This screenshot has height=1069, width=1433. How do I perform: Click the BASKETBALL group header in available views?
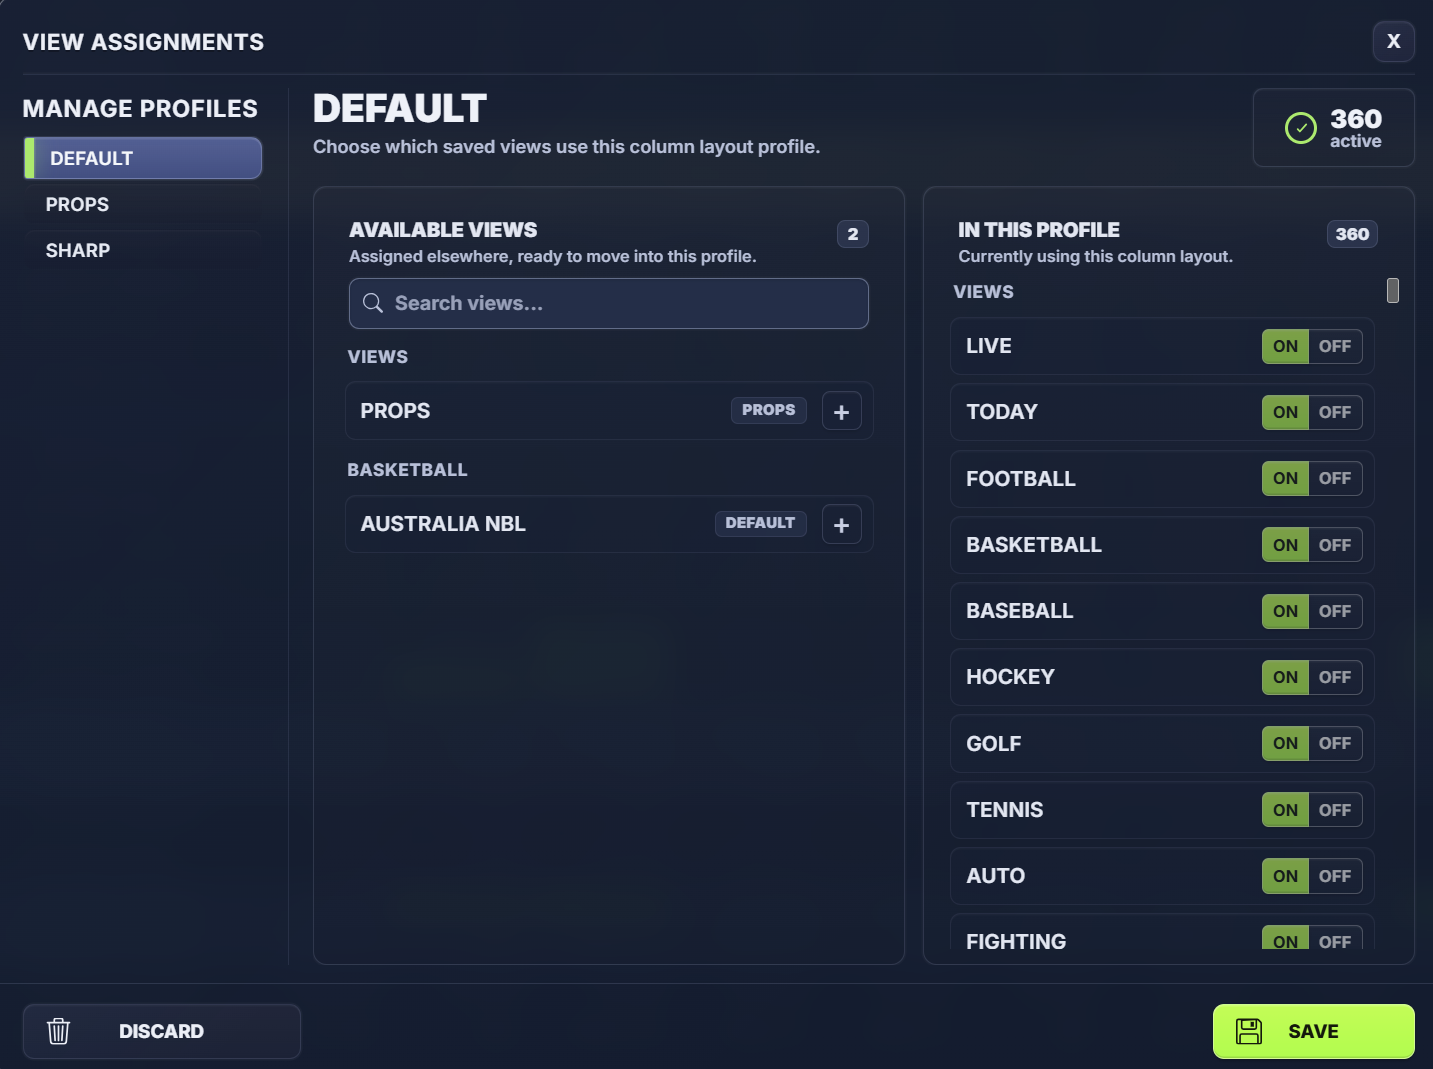coord(407,470)
